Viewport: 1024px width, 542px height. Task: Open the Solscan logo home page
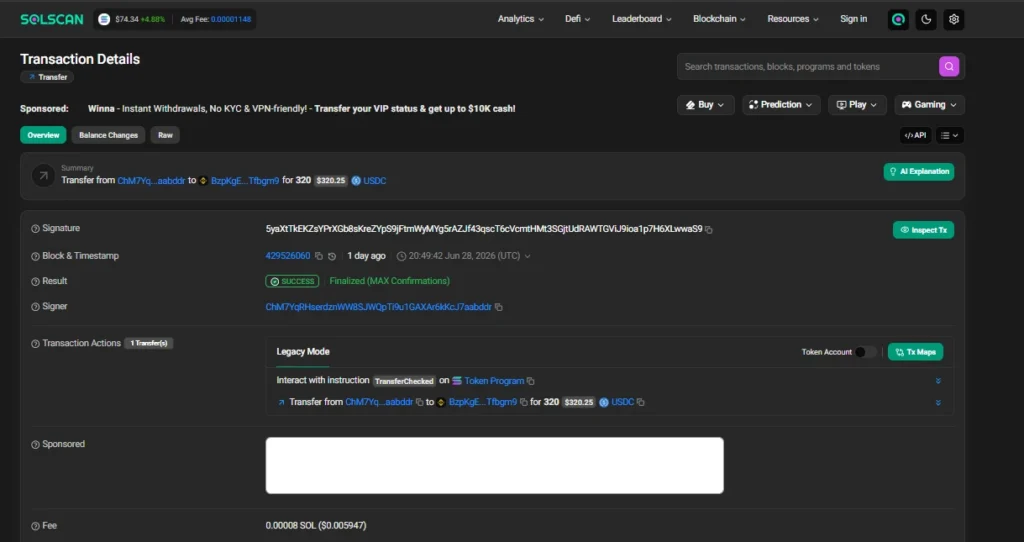pos(52,19)
